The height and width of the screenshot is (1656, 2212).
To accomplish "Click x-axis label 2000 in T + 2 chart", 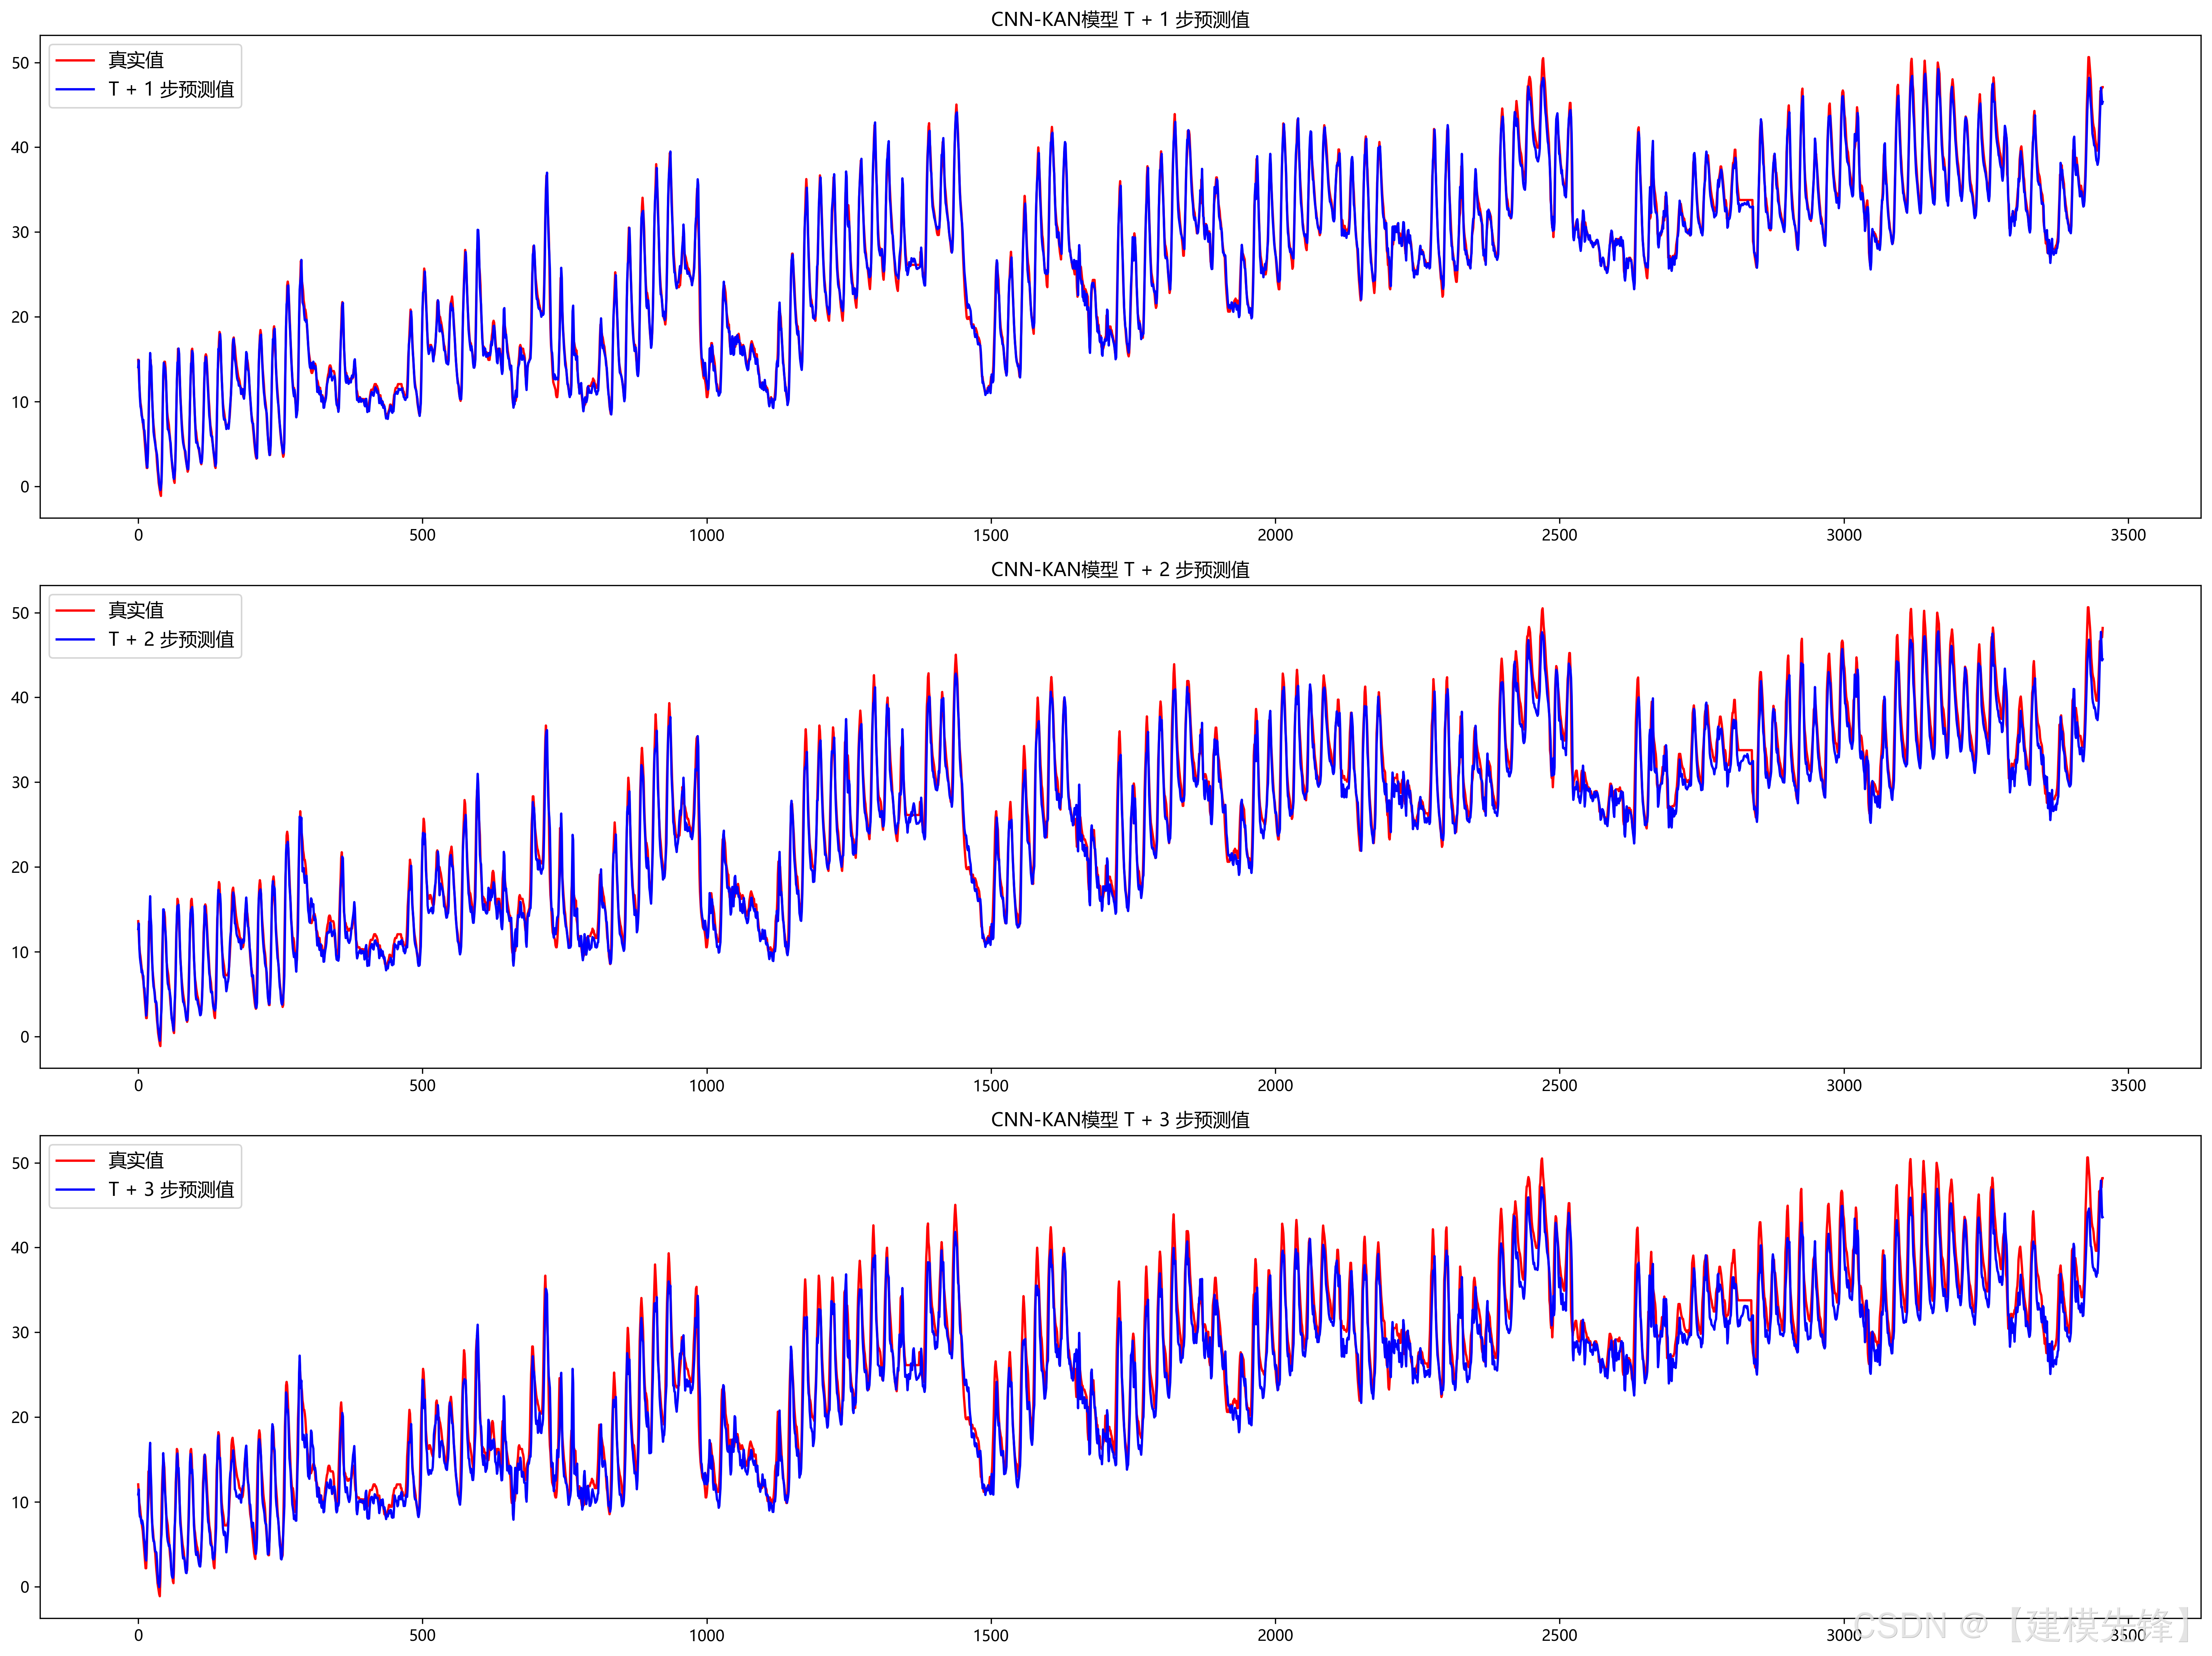I will 1275,1085.
